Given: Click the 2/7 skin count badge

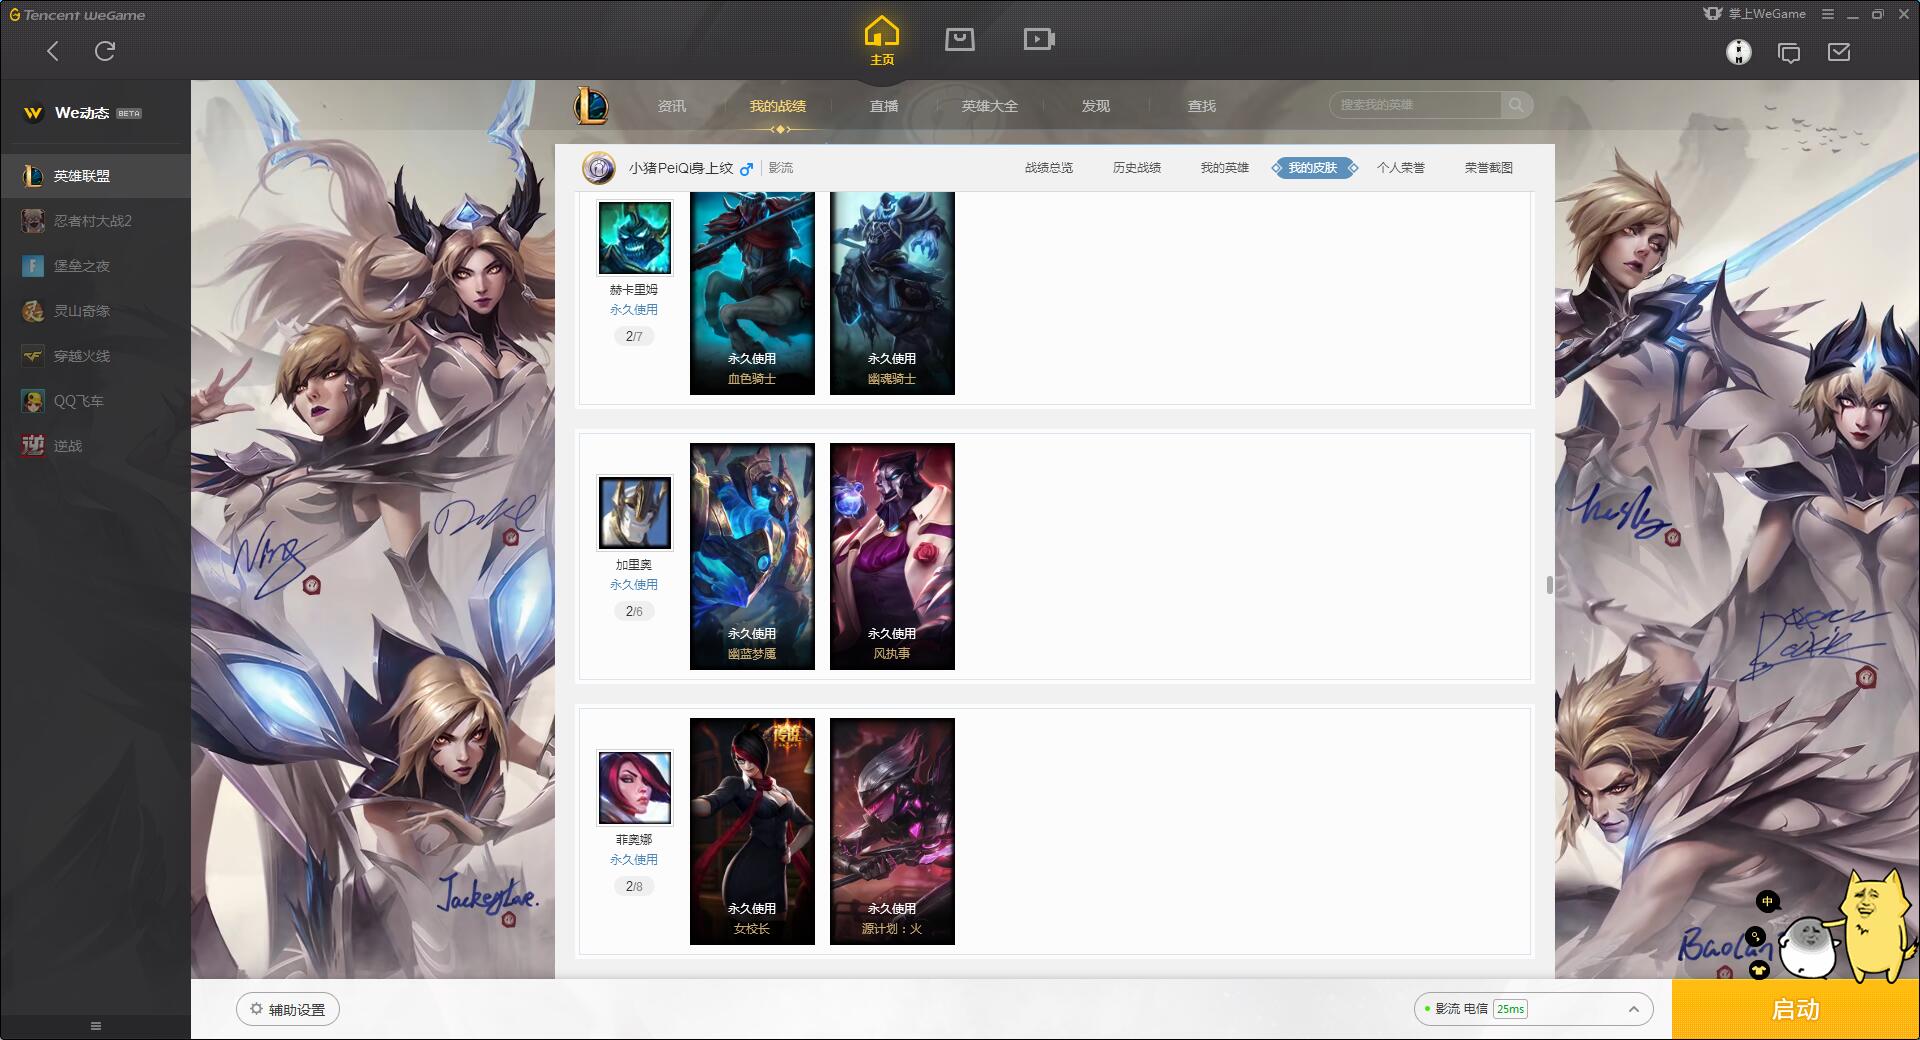Looking at the screenshot, I should click(634, 336).
